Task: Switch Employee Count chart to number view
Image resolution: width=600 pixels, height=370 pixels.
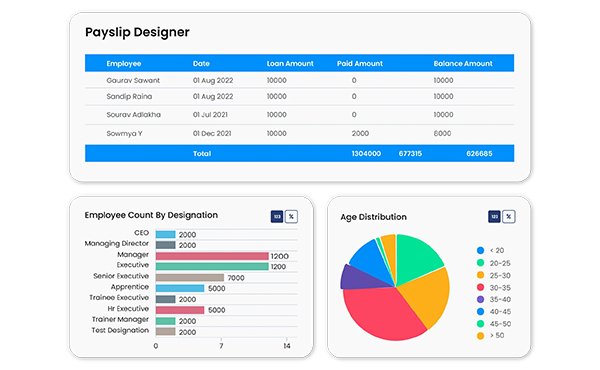Action: click(x=277, y=217)
